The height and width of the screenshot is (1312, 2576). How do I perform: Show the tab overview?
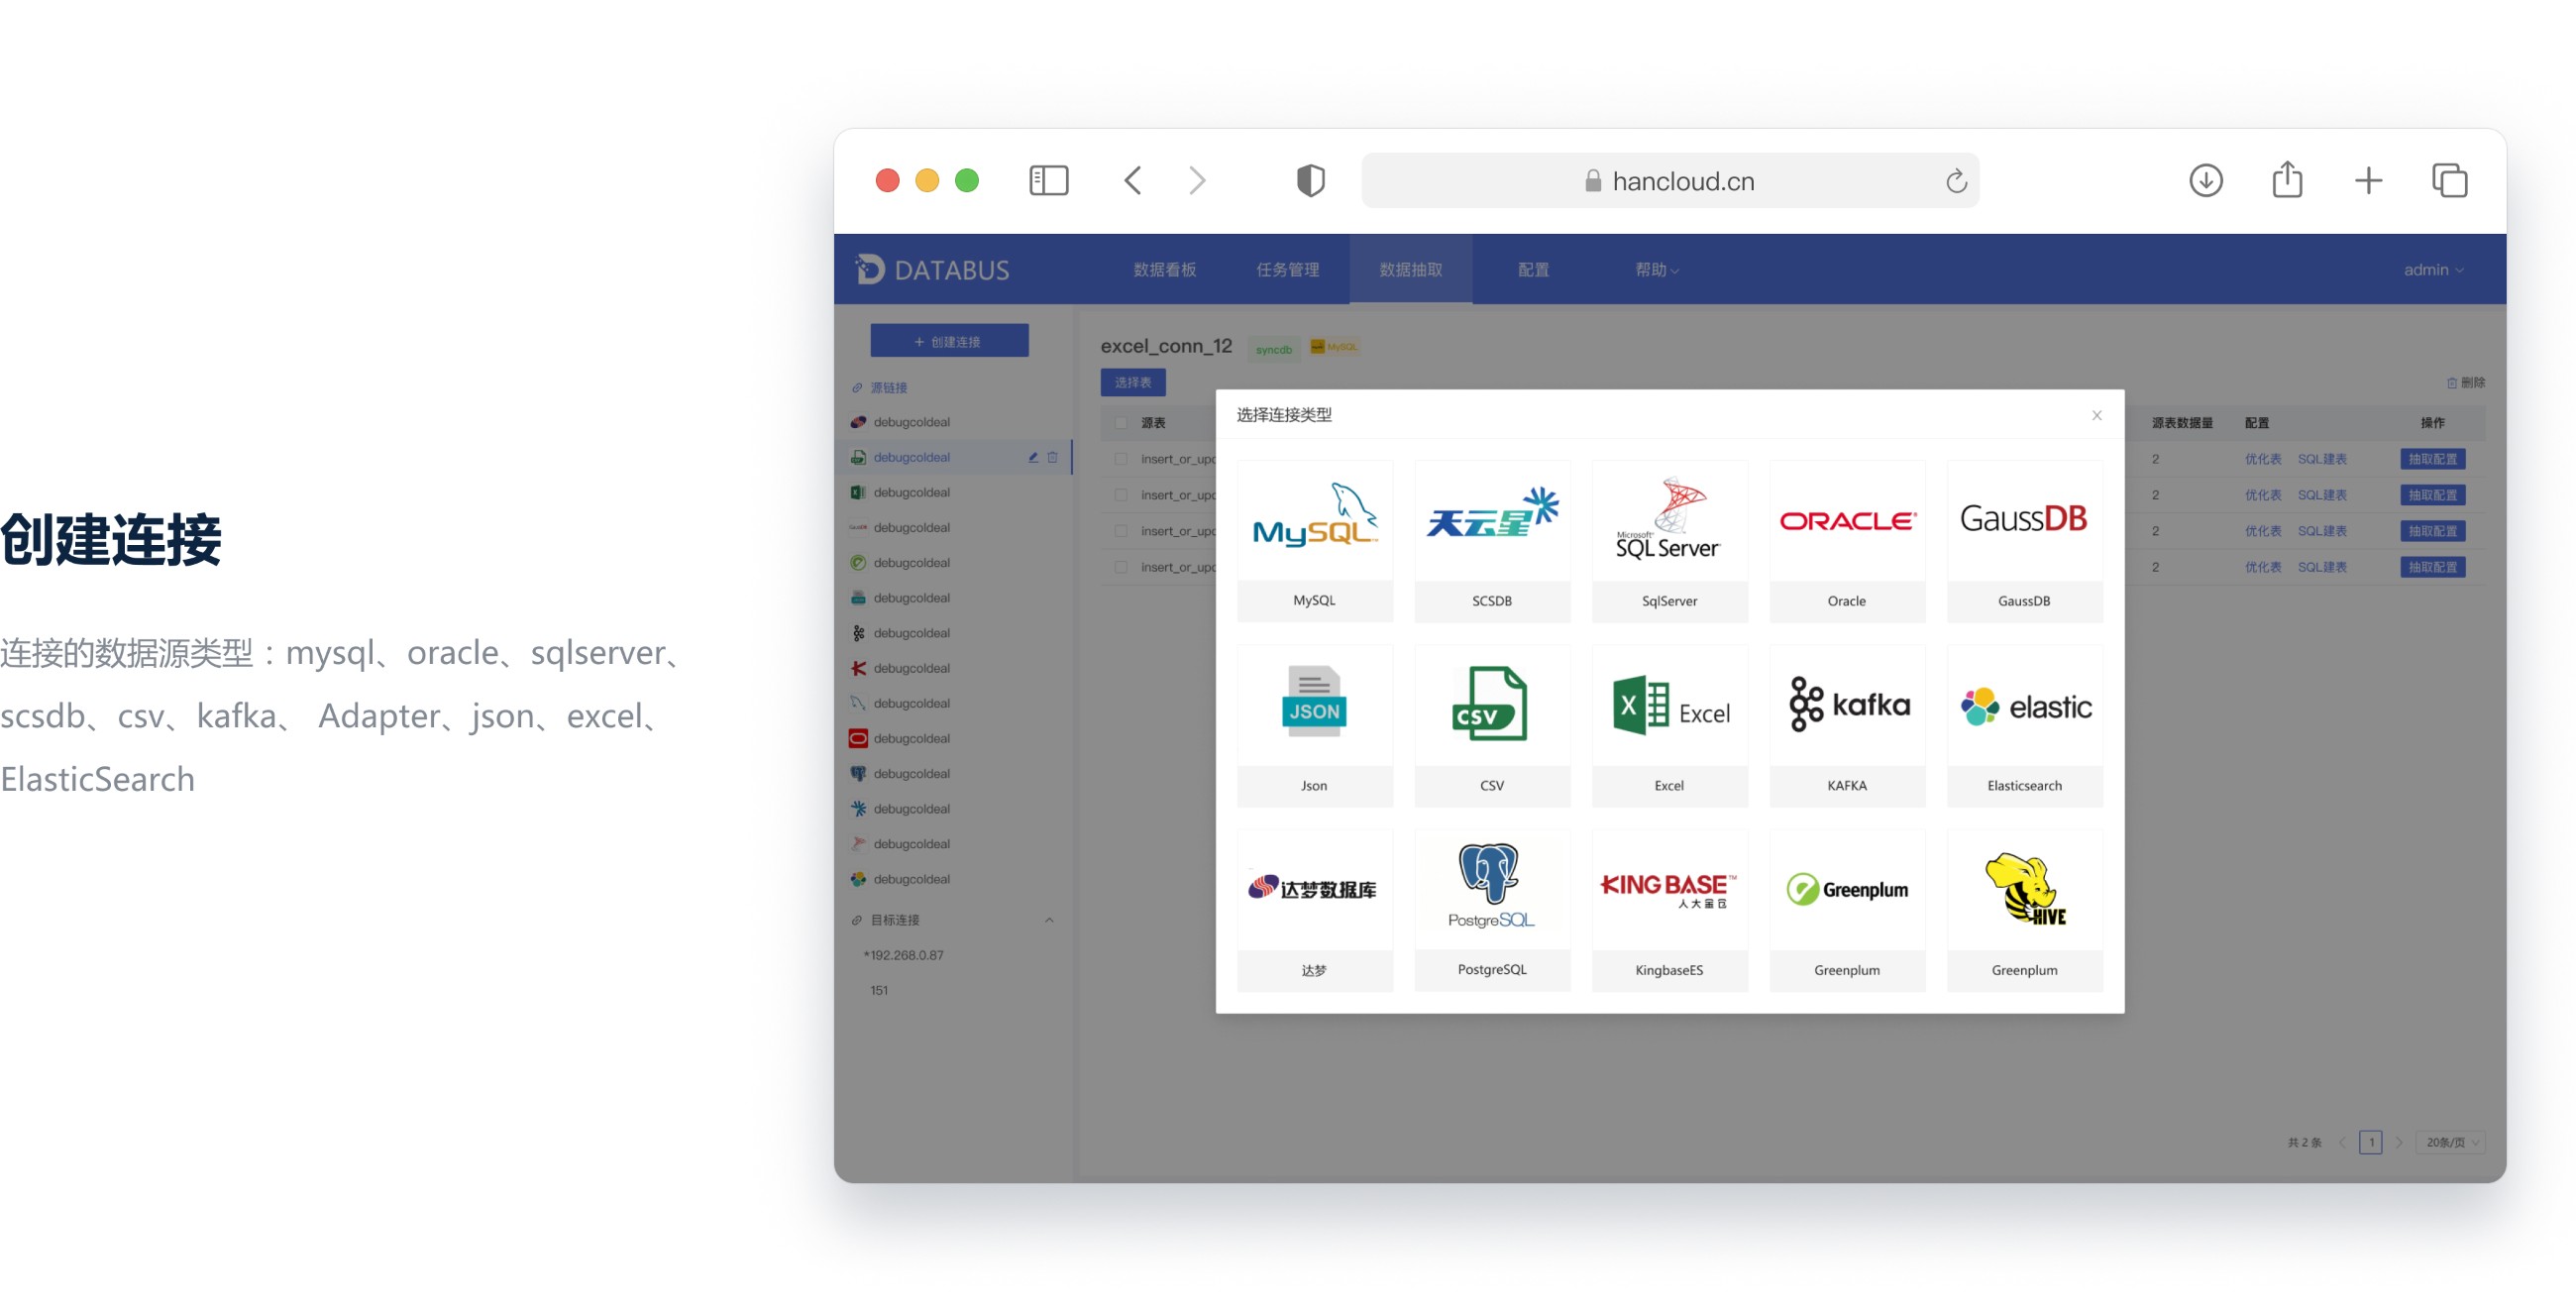coord(2449,181)
